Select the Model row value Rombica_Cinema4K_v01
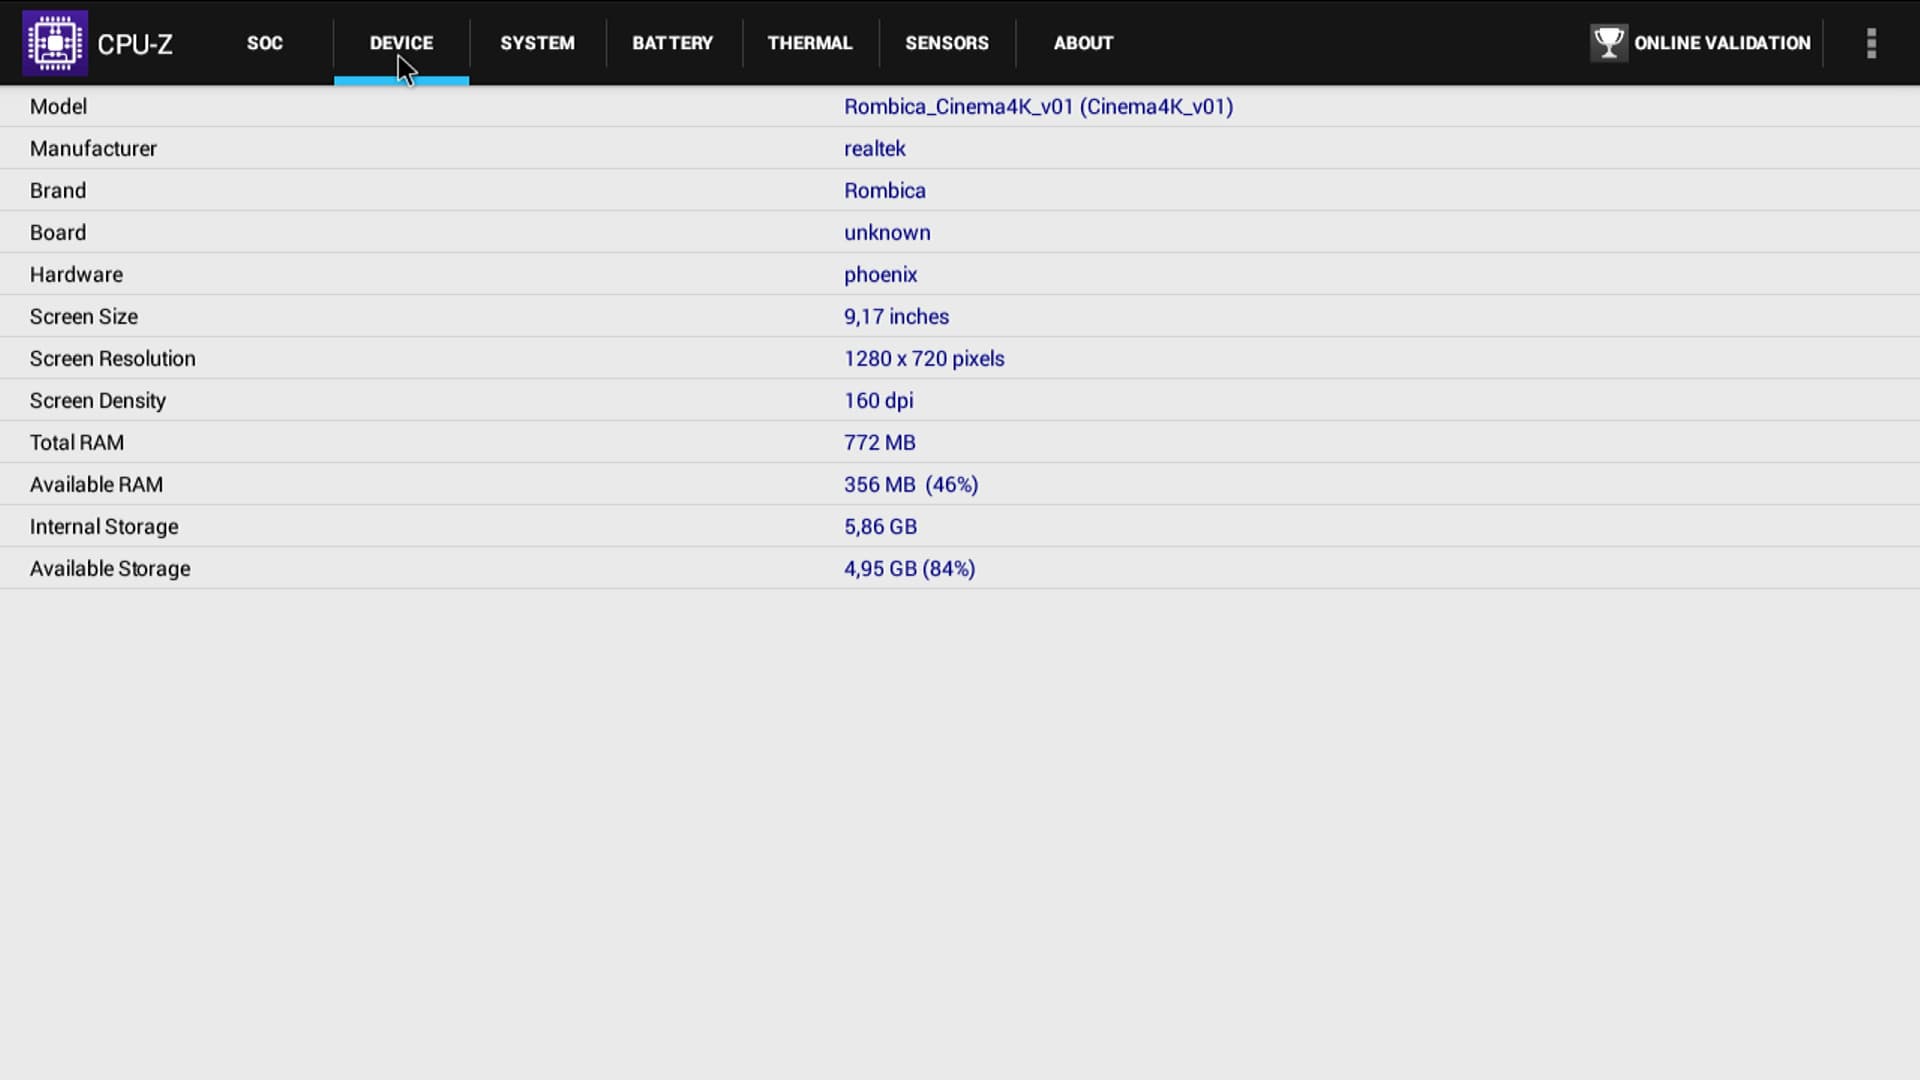 click(x=1038, y=107)
